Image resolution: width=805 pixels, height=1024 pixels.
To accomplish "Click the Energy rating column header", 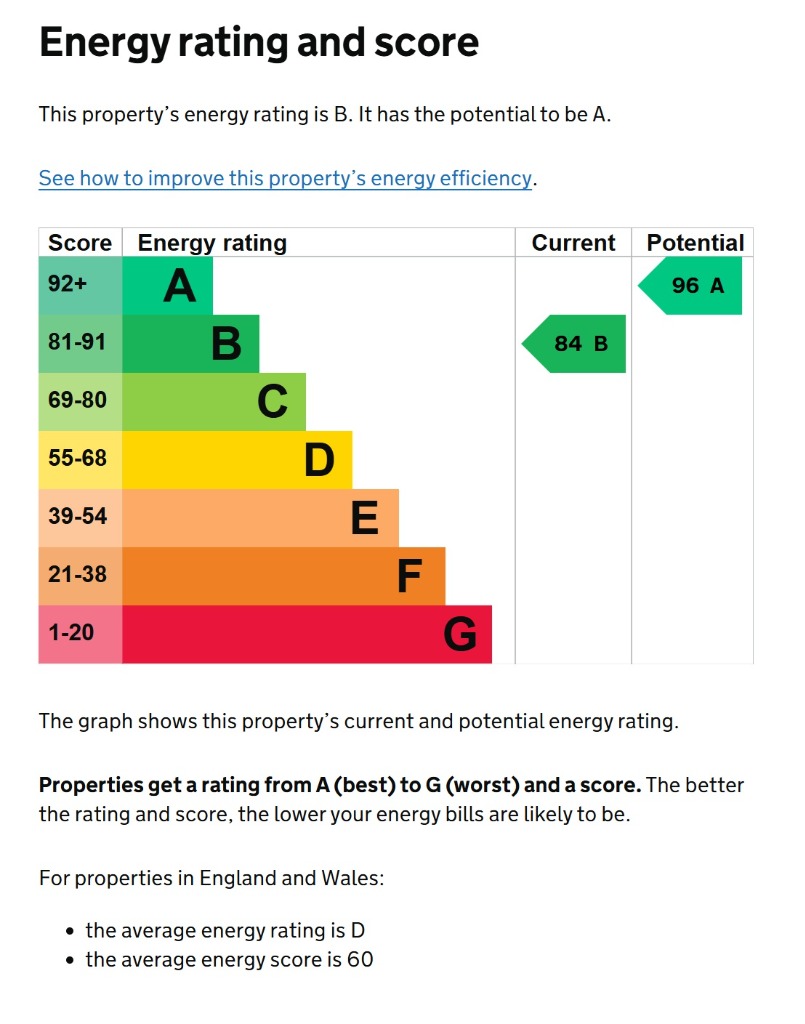I will (212, 243).
